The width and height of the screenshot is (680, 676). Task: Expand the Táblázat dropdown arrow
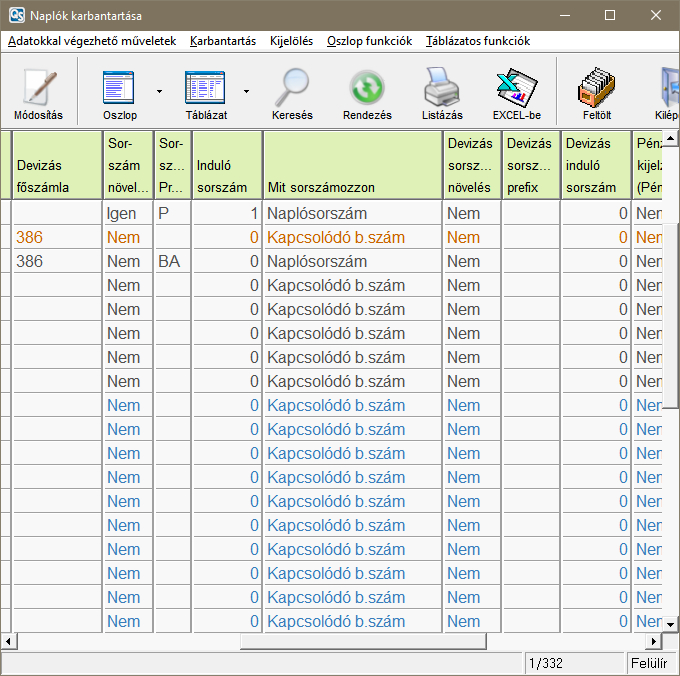(x=246, y=91)
